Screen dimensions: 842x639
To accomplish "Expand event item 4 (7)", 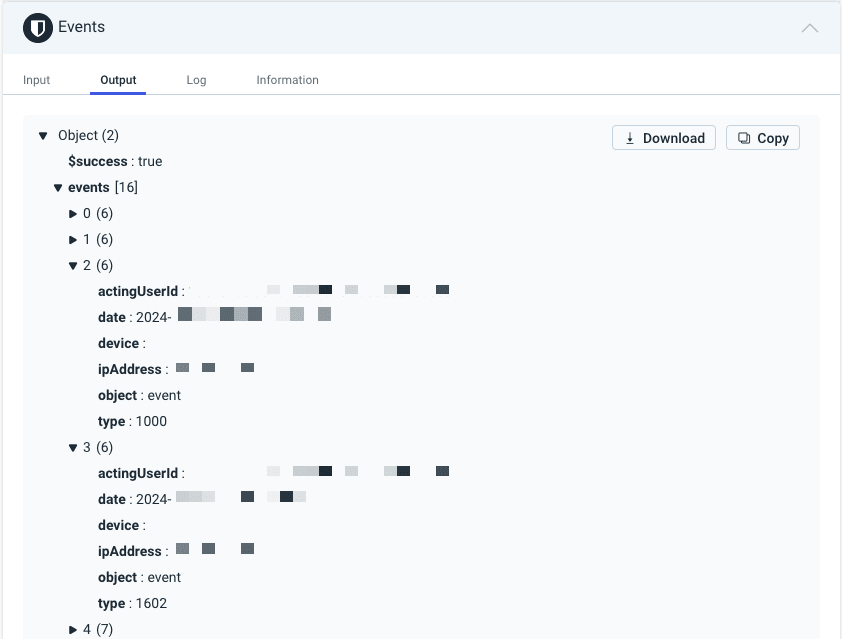I will [x=73, y=629].
